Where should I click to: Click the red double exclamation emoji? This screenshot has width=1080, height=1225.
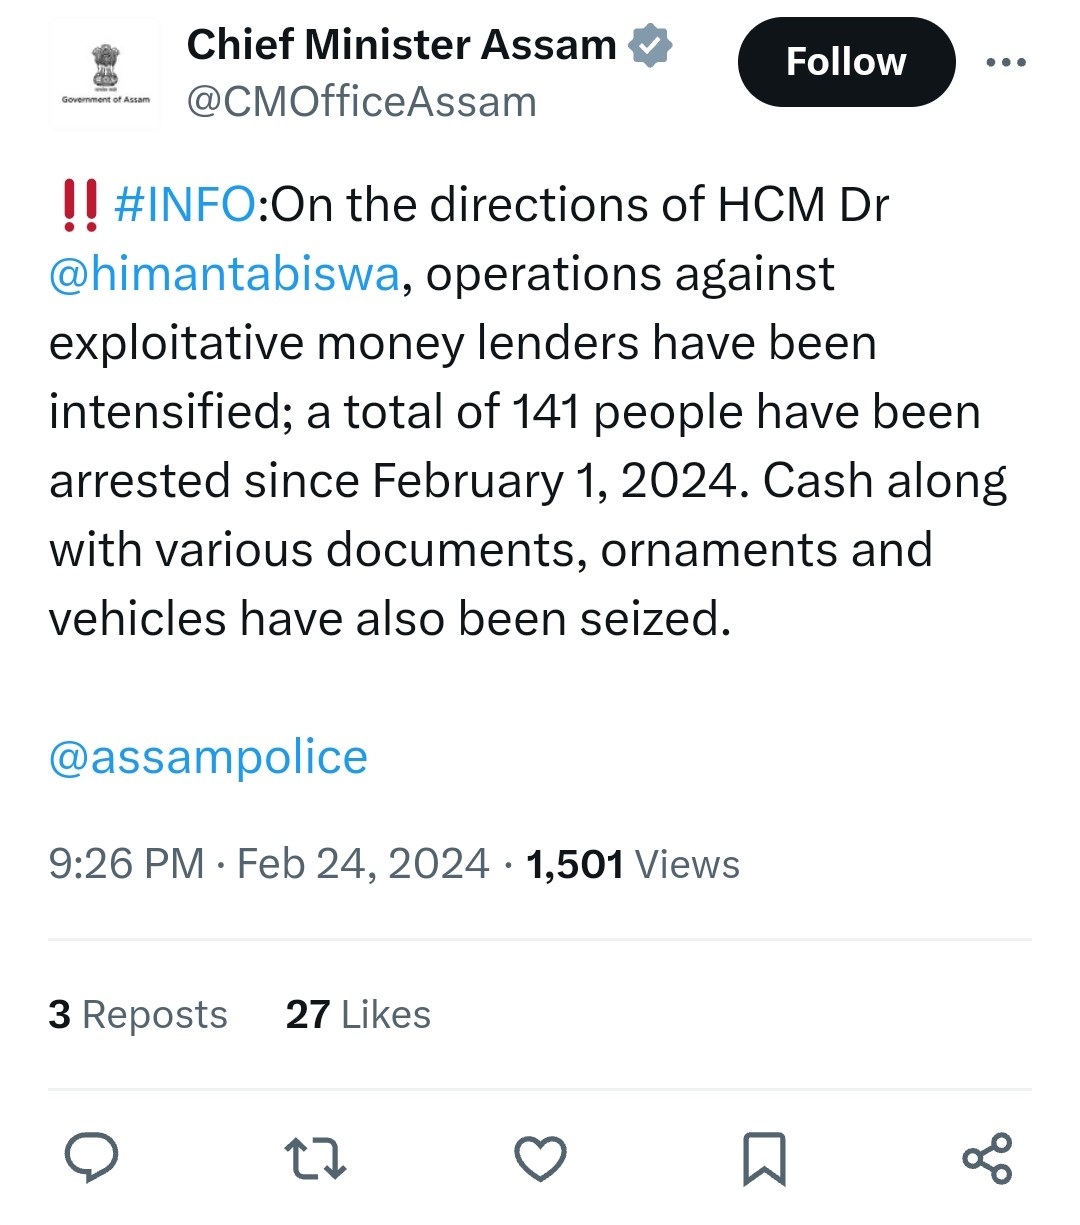[x=79, y=205]
